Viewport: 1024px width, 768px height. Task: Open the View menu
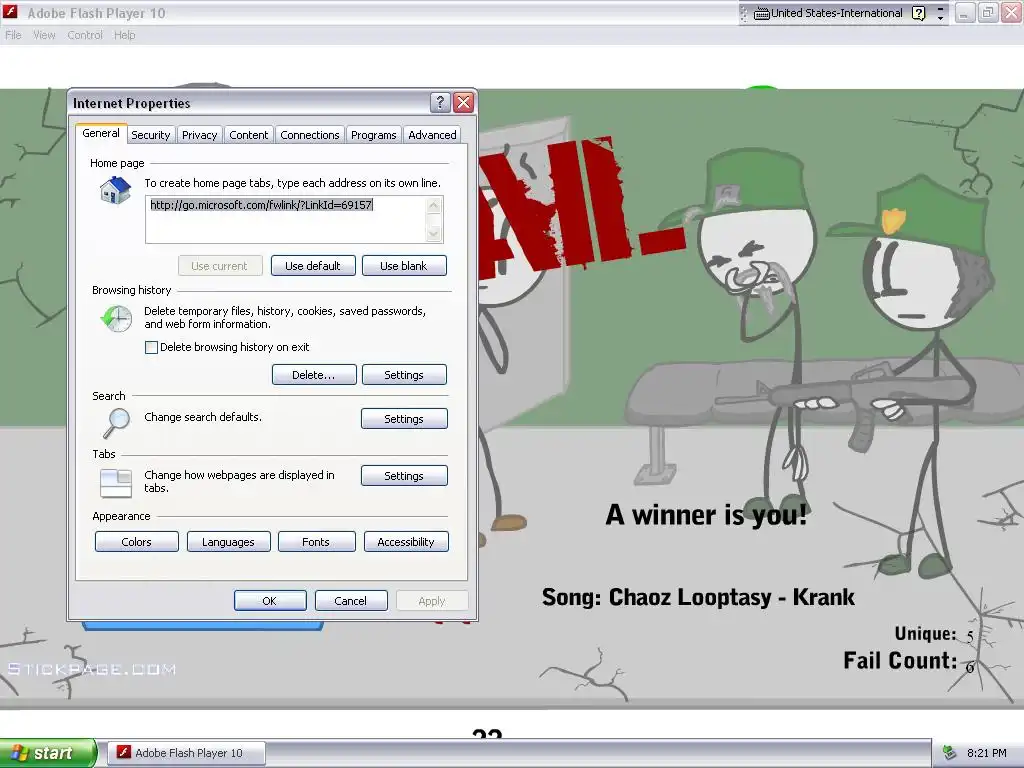point(44,35)
